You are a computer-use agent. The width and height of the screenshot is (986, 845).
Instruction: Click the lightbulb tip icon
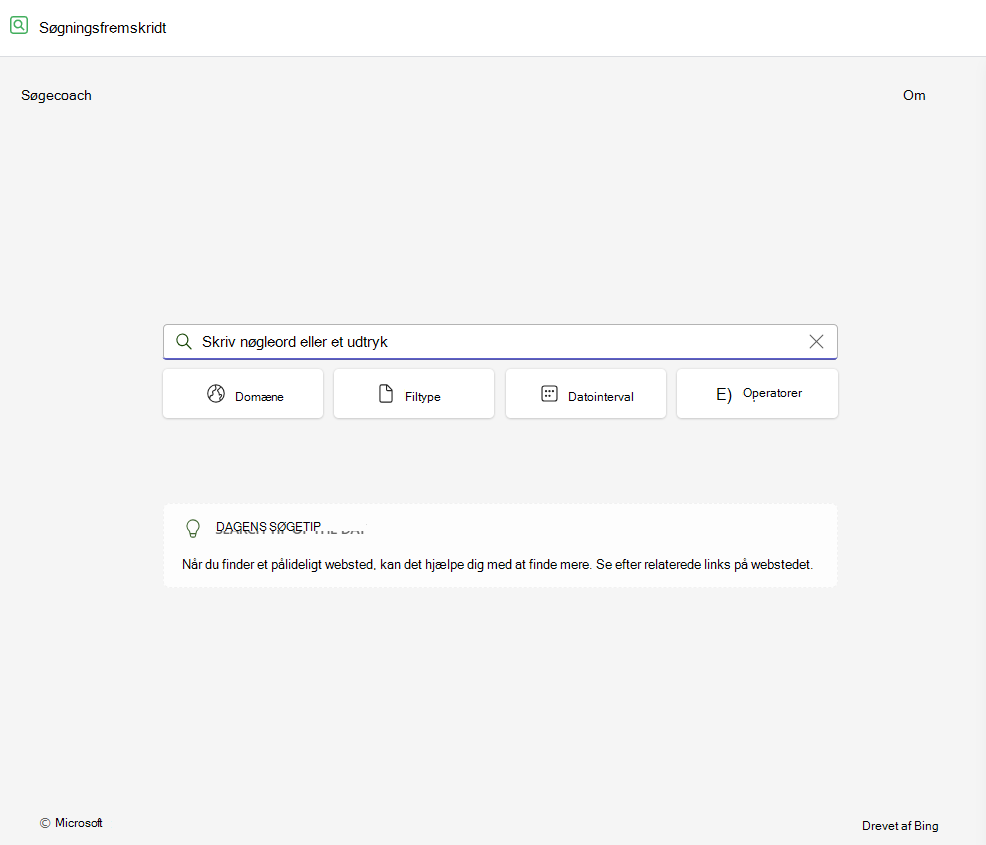[193, 528]
